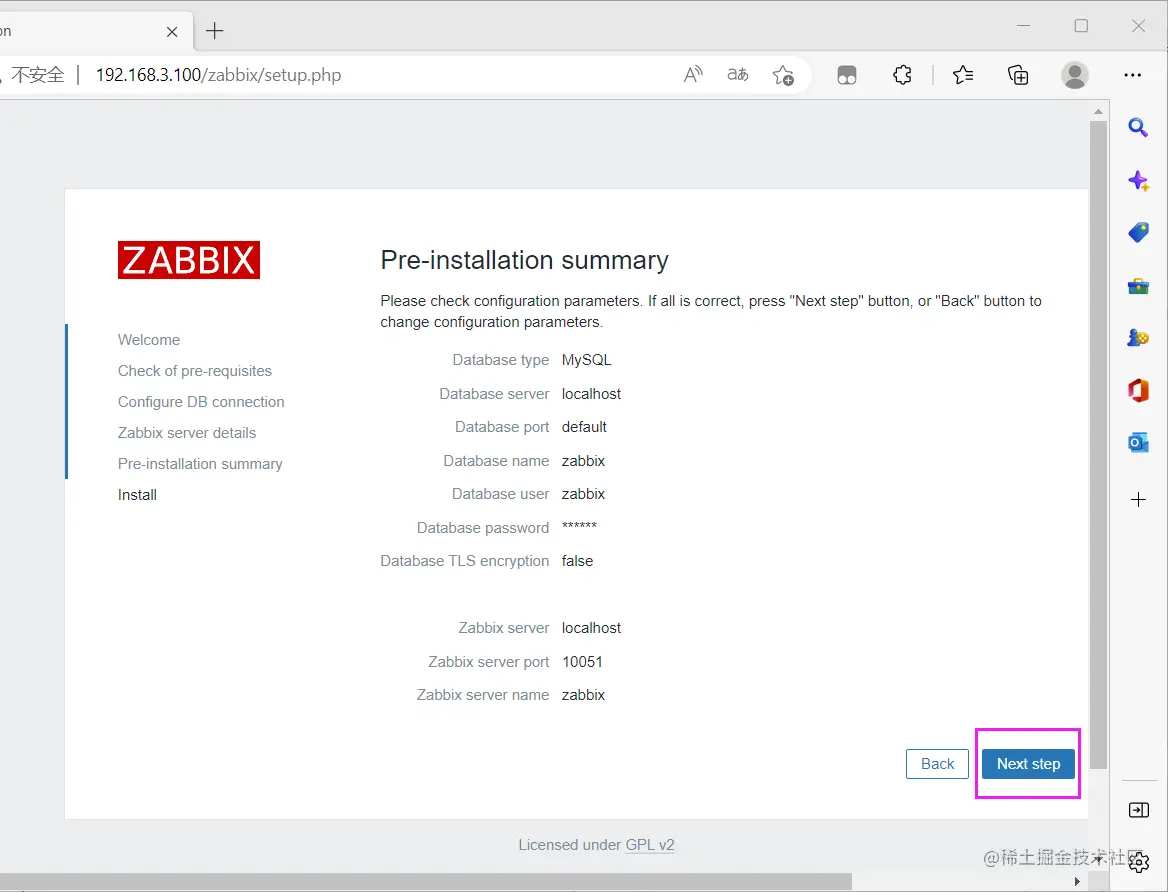Click the translate page icon
Viewport: 1168px width, 892px height.
(737, 75)
